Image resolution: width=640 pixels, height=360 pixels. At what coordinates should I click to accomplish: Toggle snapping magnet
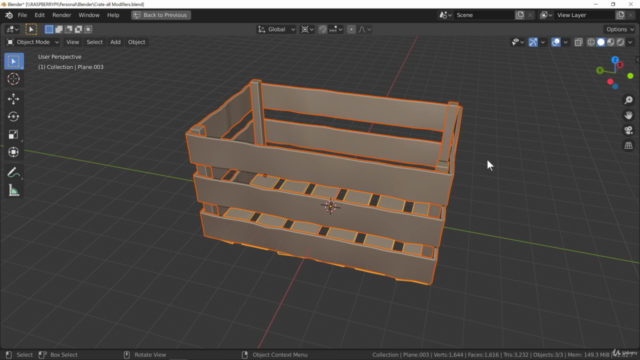[322, 29]
